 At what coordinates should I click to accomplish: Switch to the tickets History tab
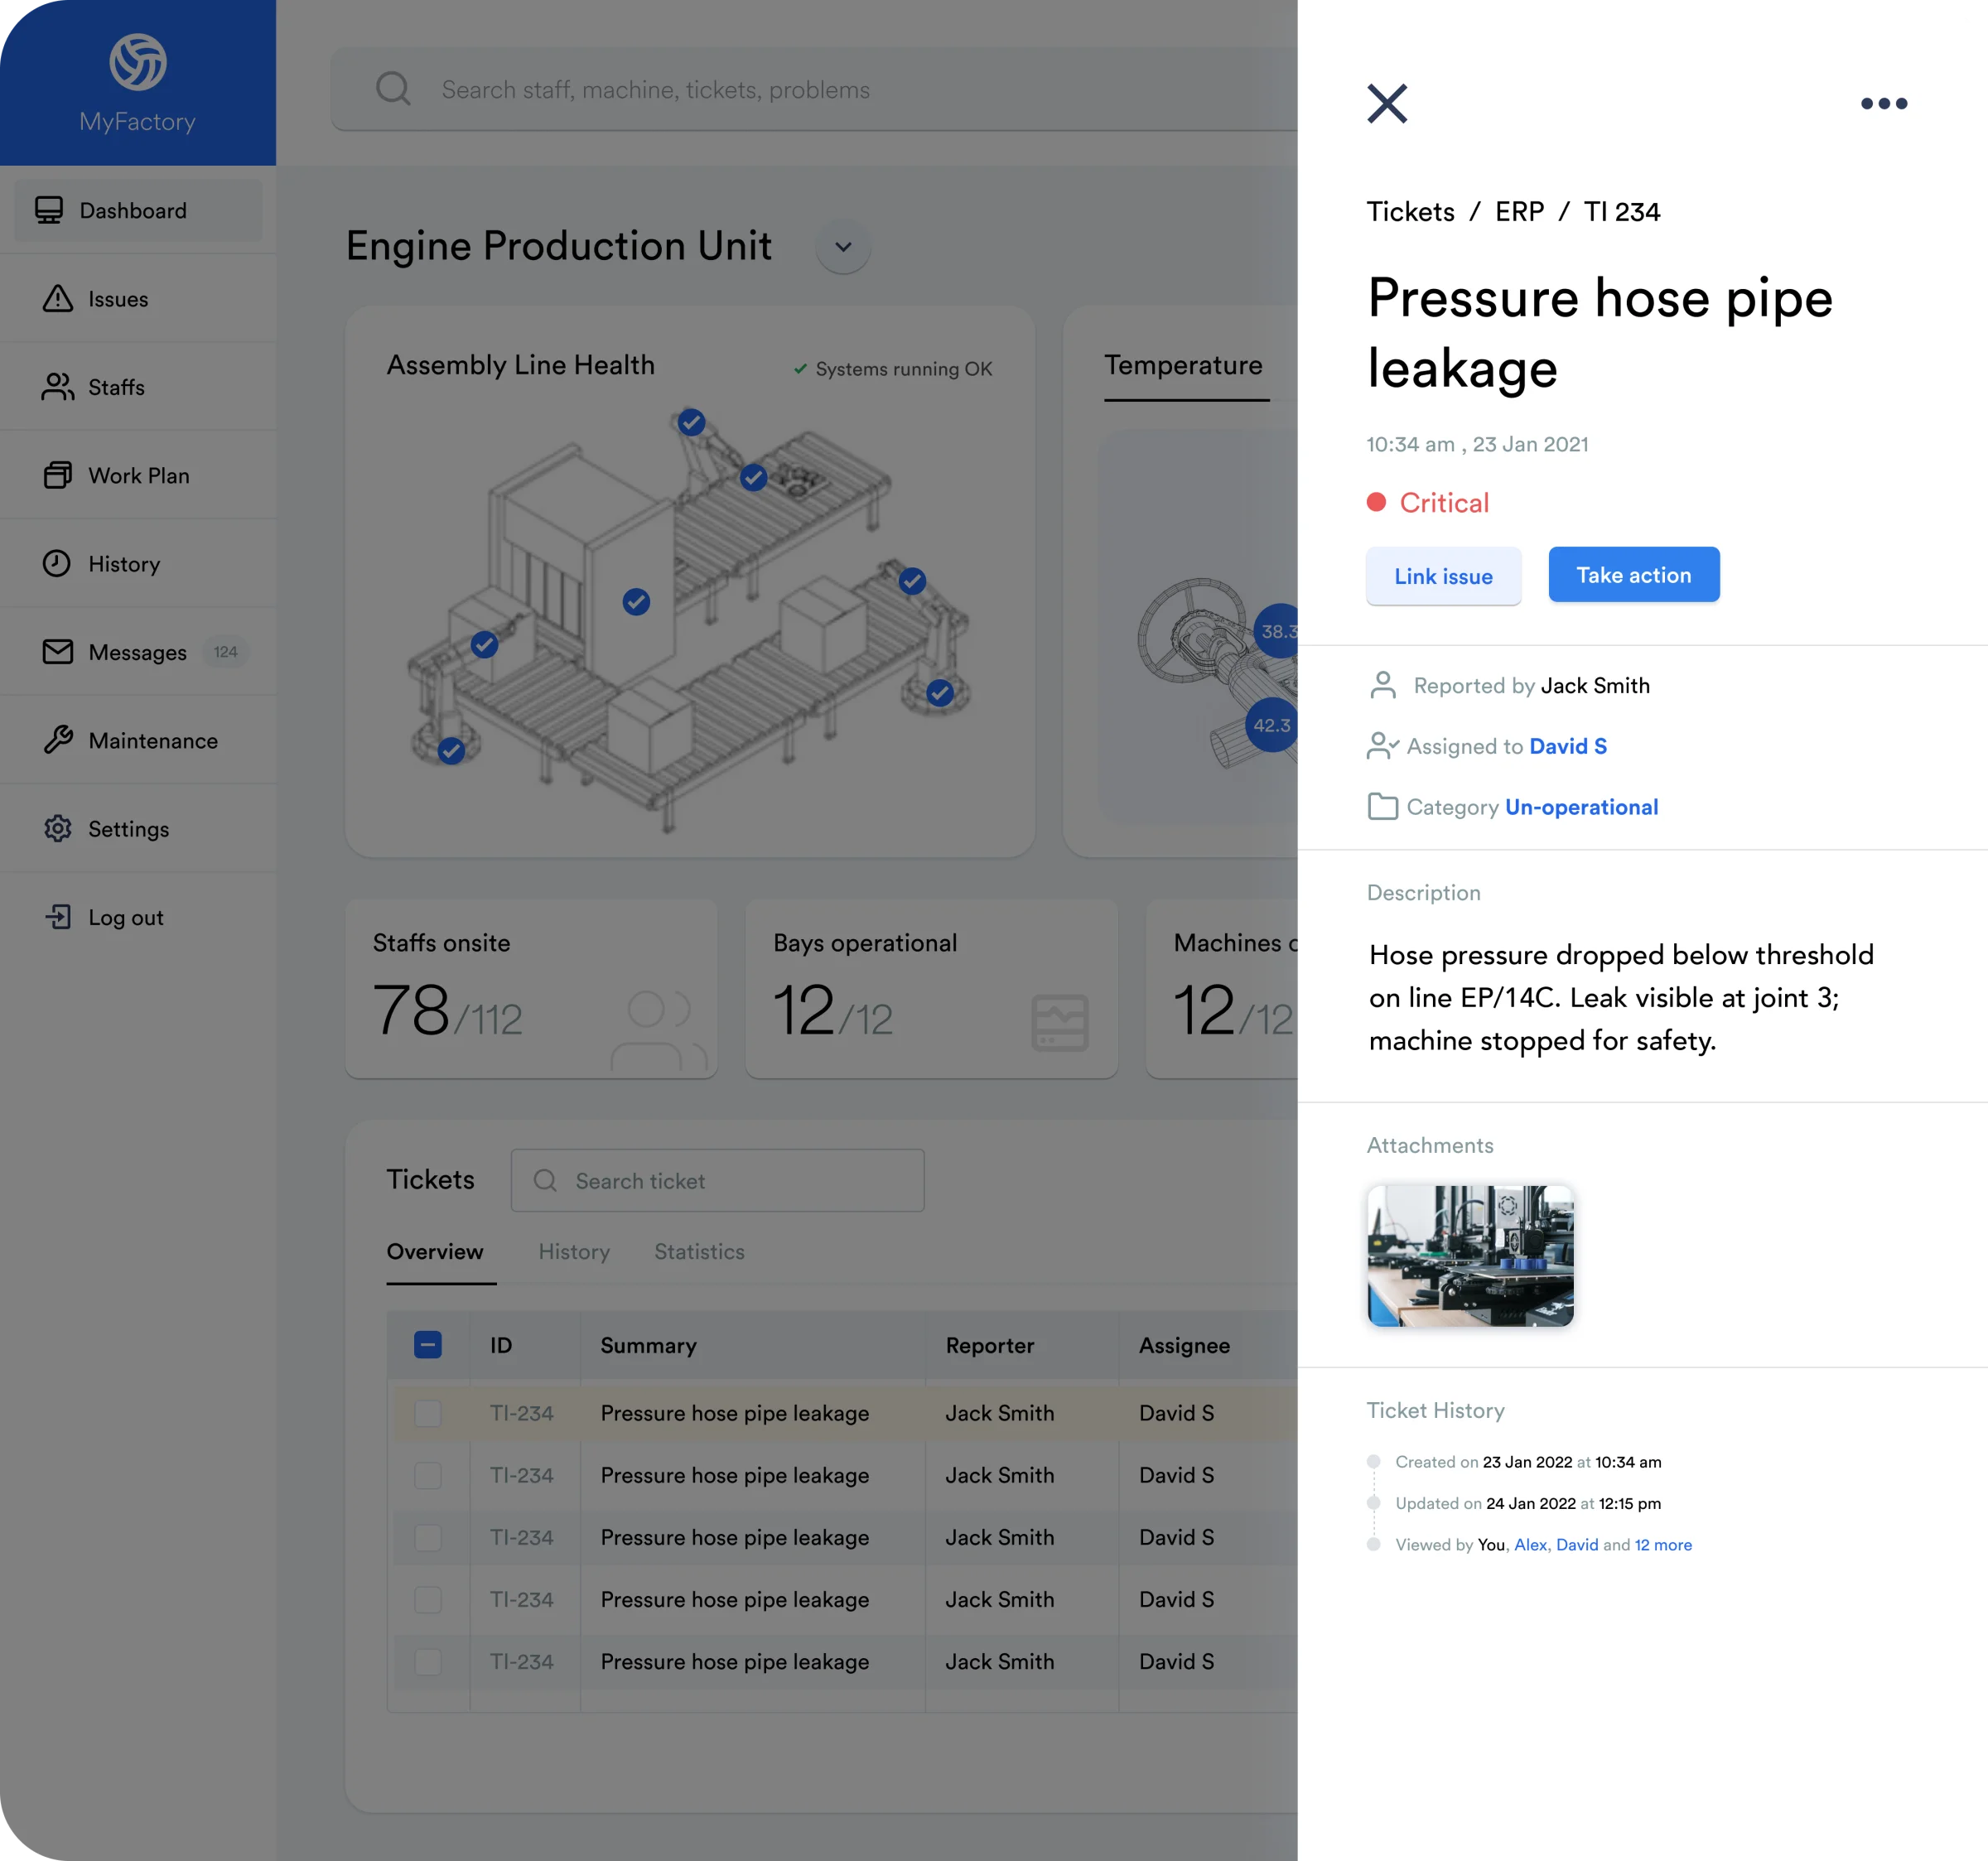pyautogui.click(x=574, y=1251)
